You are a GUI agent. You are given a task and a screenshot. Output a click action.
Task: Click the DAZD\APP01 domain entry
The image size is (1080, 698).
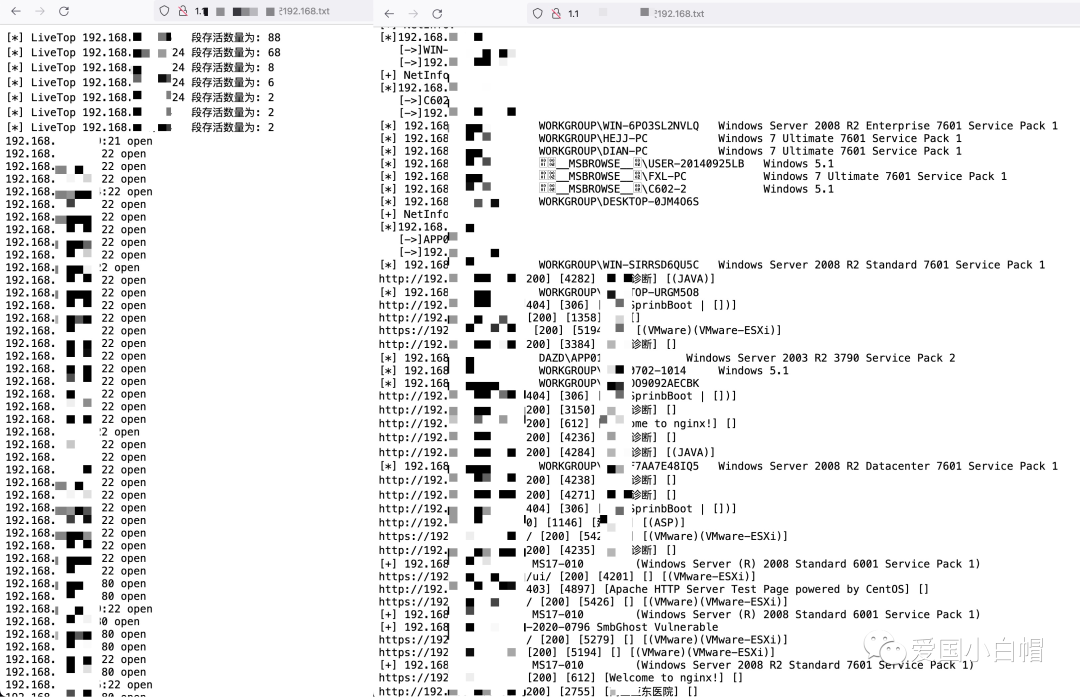pyautogui.click(x=570, y=358)
